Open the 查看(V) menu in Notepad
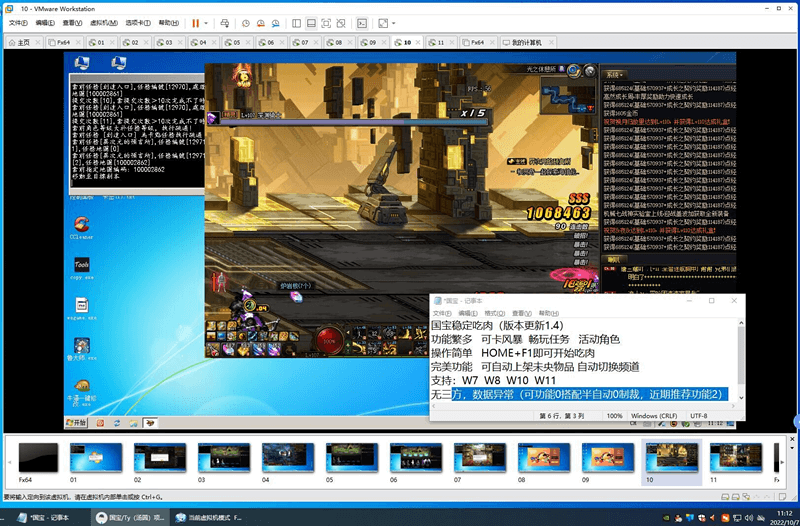 pos(521,313)
